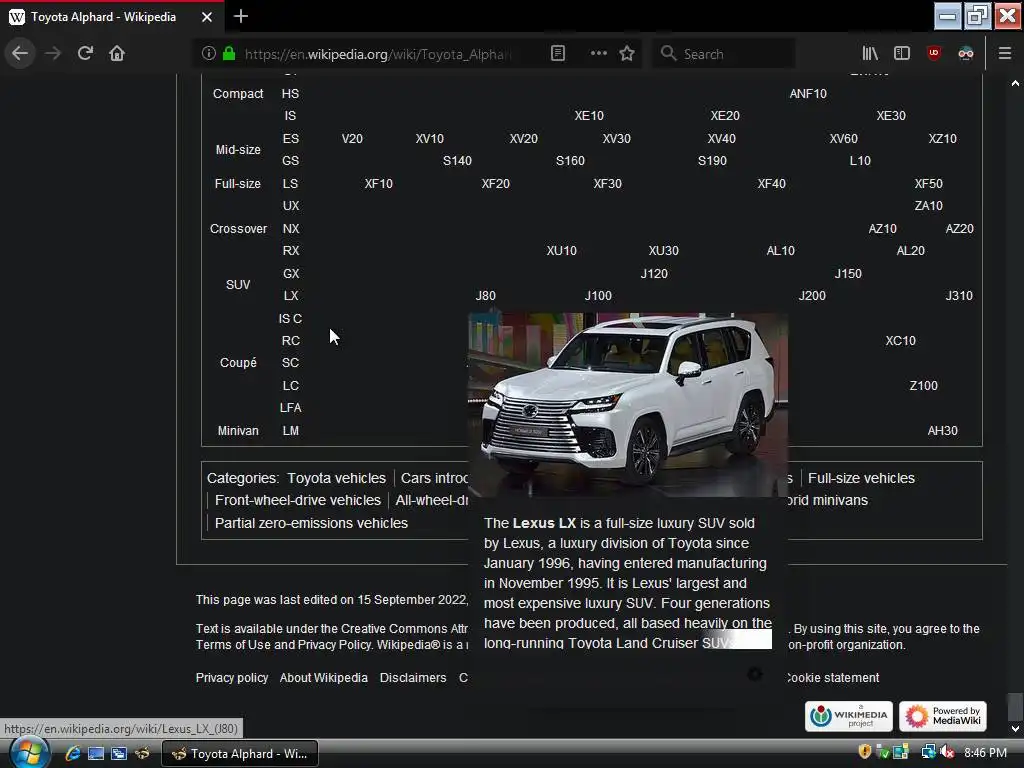
Task: Open the J100 link in LX row
Action: click(598, 296)
